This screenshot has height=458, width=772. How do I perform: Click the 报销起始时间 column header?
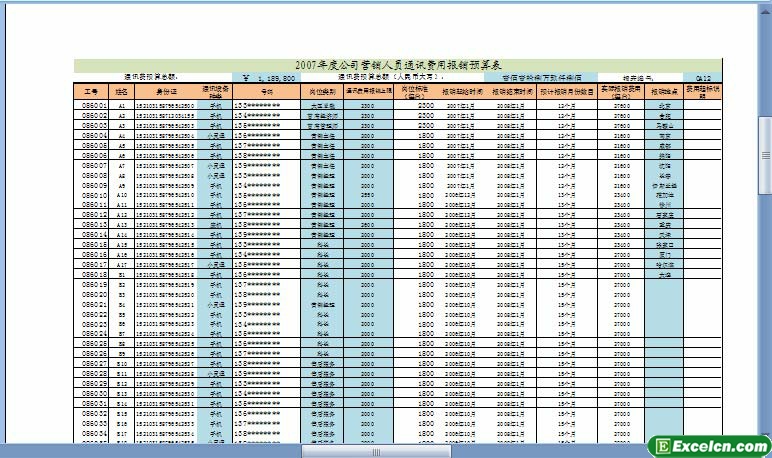462,92
